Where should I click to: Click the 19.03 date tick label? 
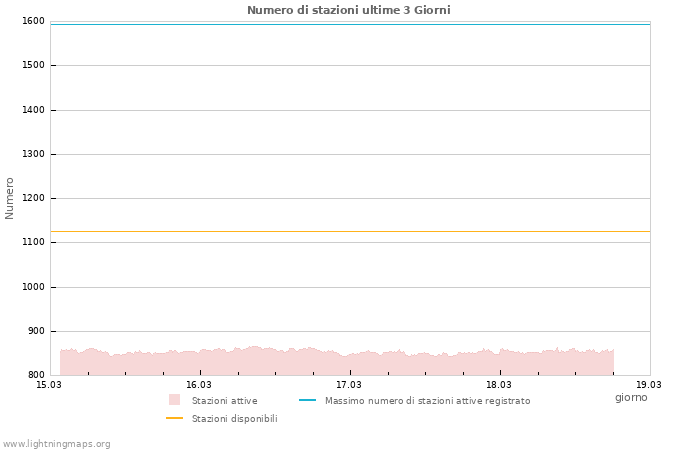[x=649, y=384]
